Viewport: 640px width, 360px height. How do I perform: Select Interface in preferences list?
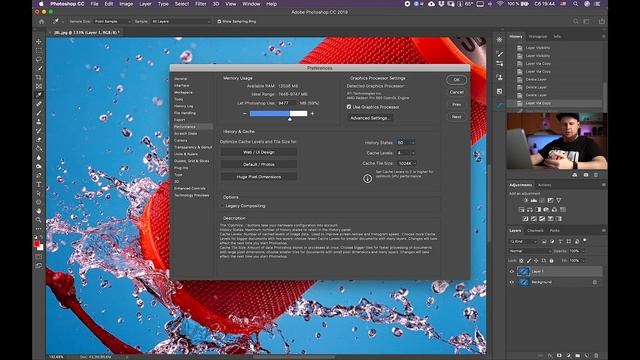pyautogui.click(x=182, y=85)
